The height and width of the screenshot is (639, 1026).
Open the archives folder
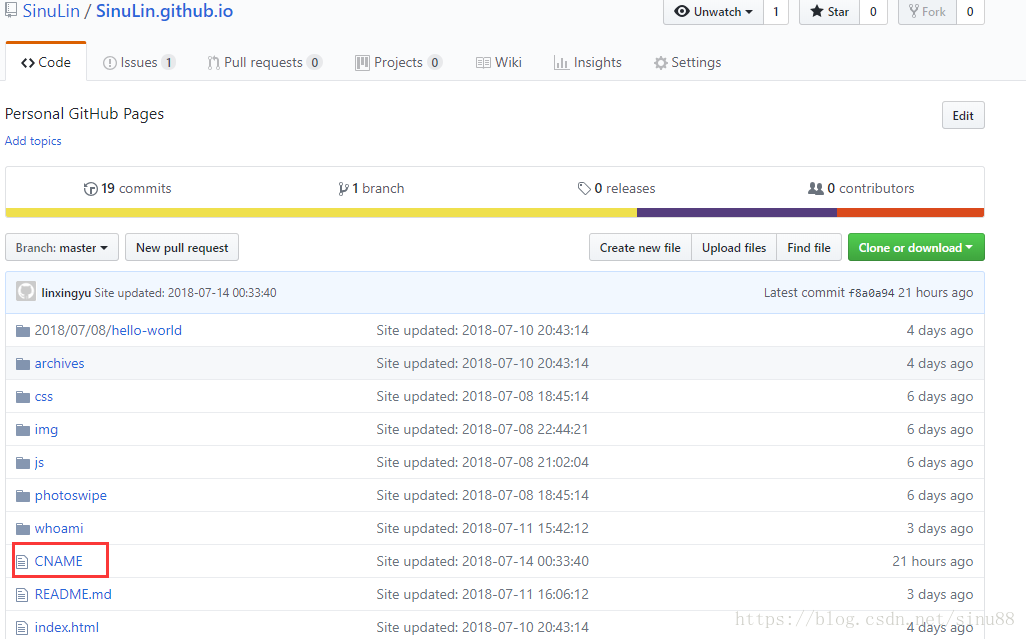[60, 364]
